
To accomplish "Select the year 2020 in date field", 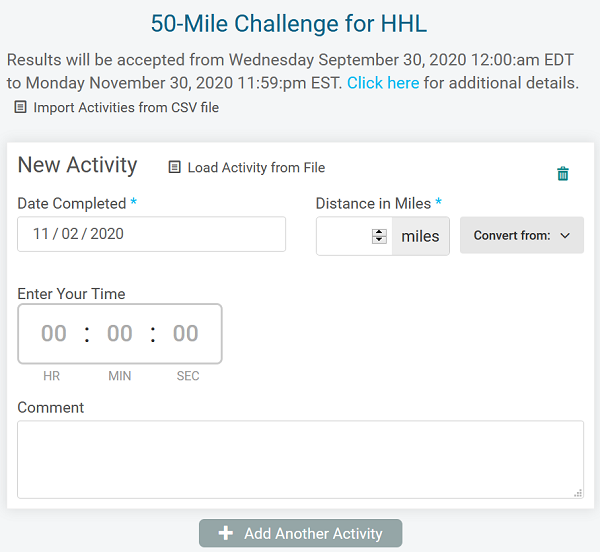I will click(107, 234).
